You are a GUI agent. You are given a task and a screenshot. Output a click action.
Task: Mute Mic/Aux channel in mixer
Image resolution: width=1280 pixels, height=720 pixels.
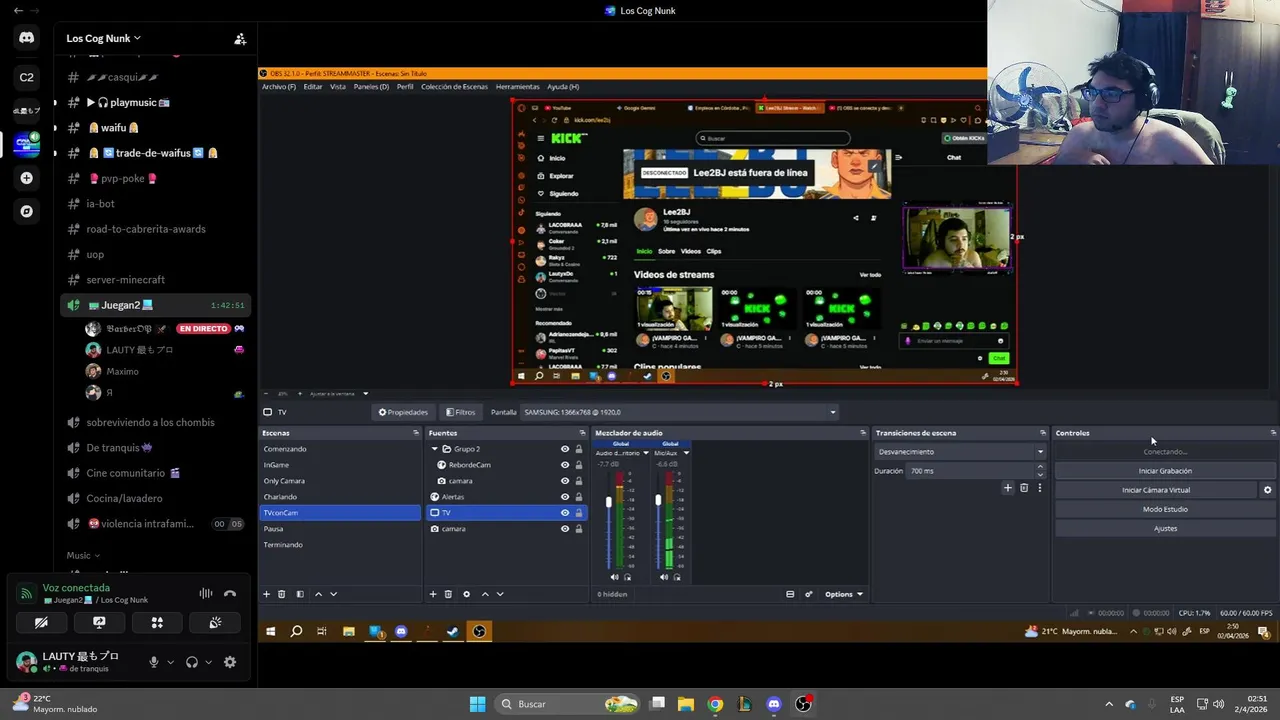coord(664,577)
